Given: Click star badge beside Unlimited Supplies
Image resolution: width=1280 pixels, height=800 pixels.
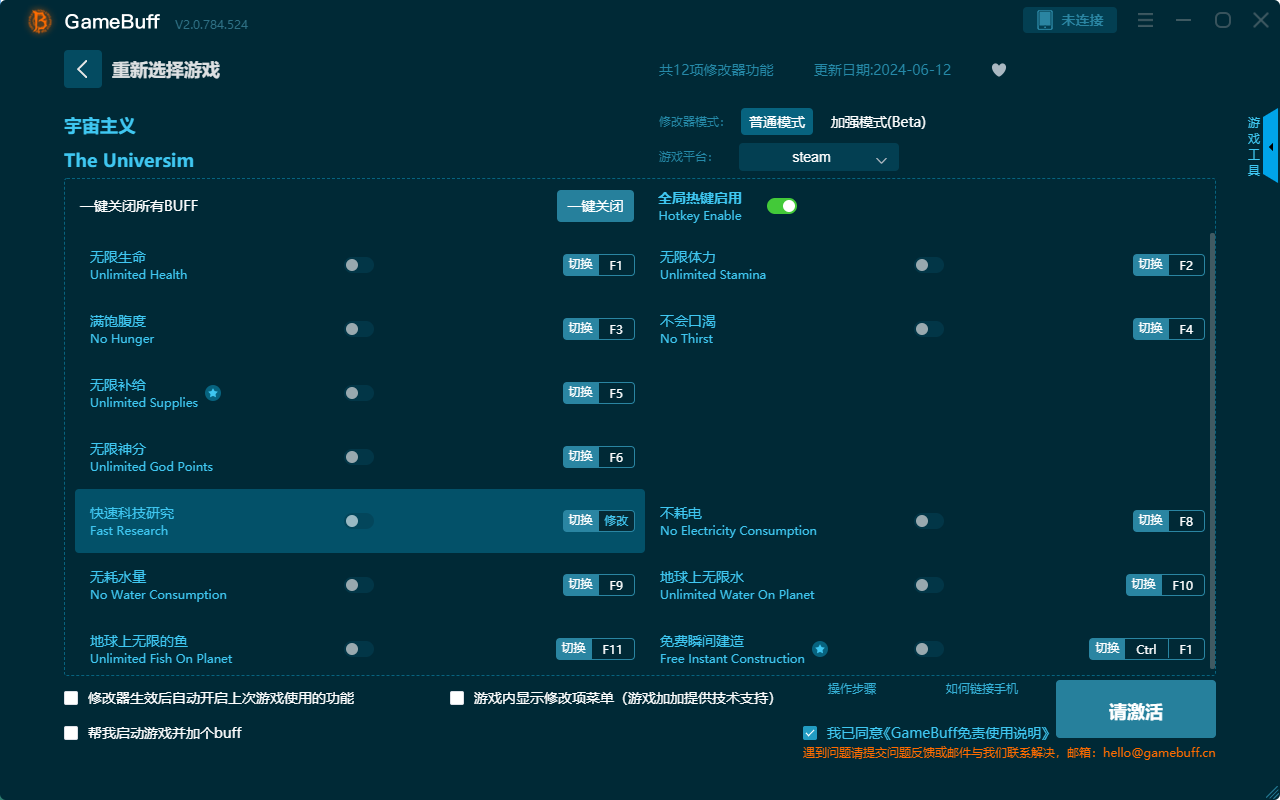Looking at the screenshot, I should [213, 393].
